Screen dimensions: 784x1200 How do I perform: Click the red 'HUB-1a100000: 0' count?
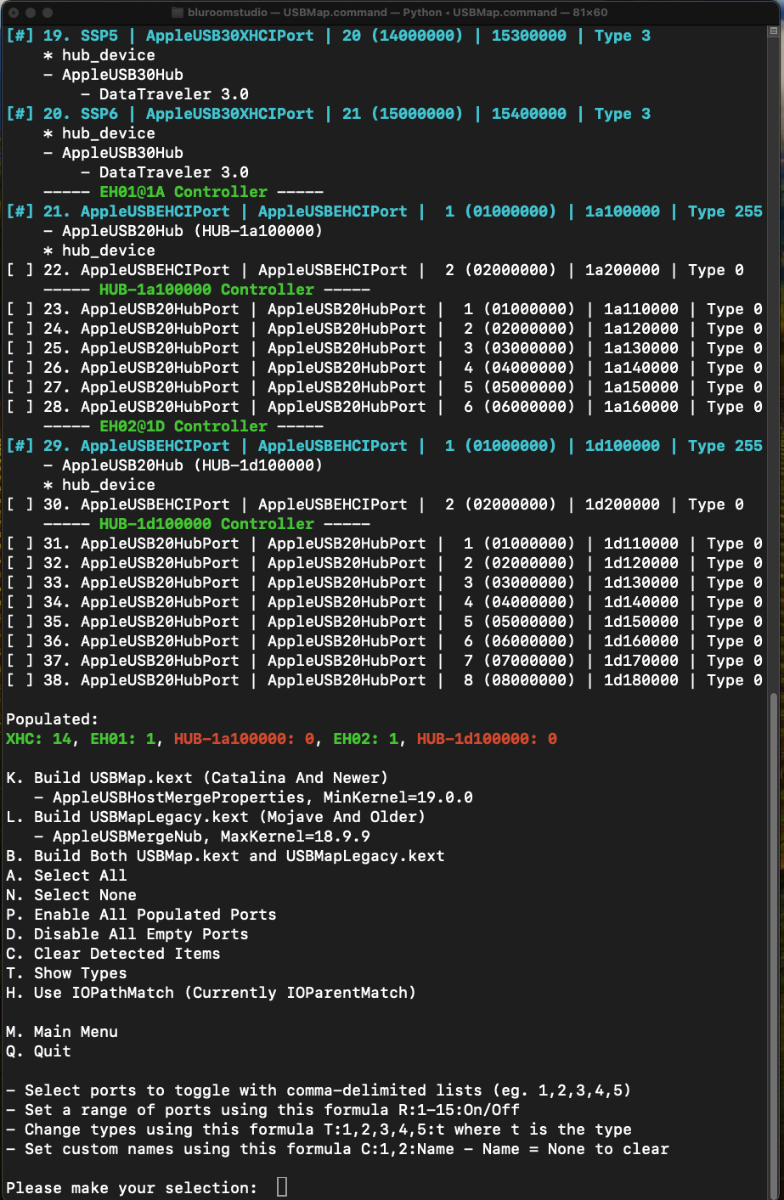pyautogui.click(x=244, y=738)
